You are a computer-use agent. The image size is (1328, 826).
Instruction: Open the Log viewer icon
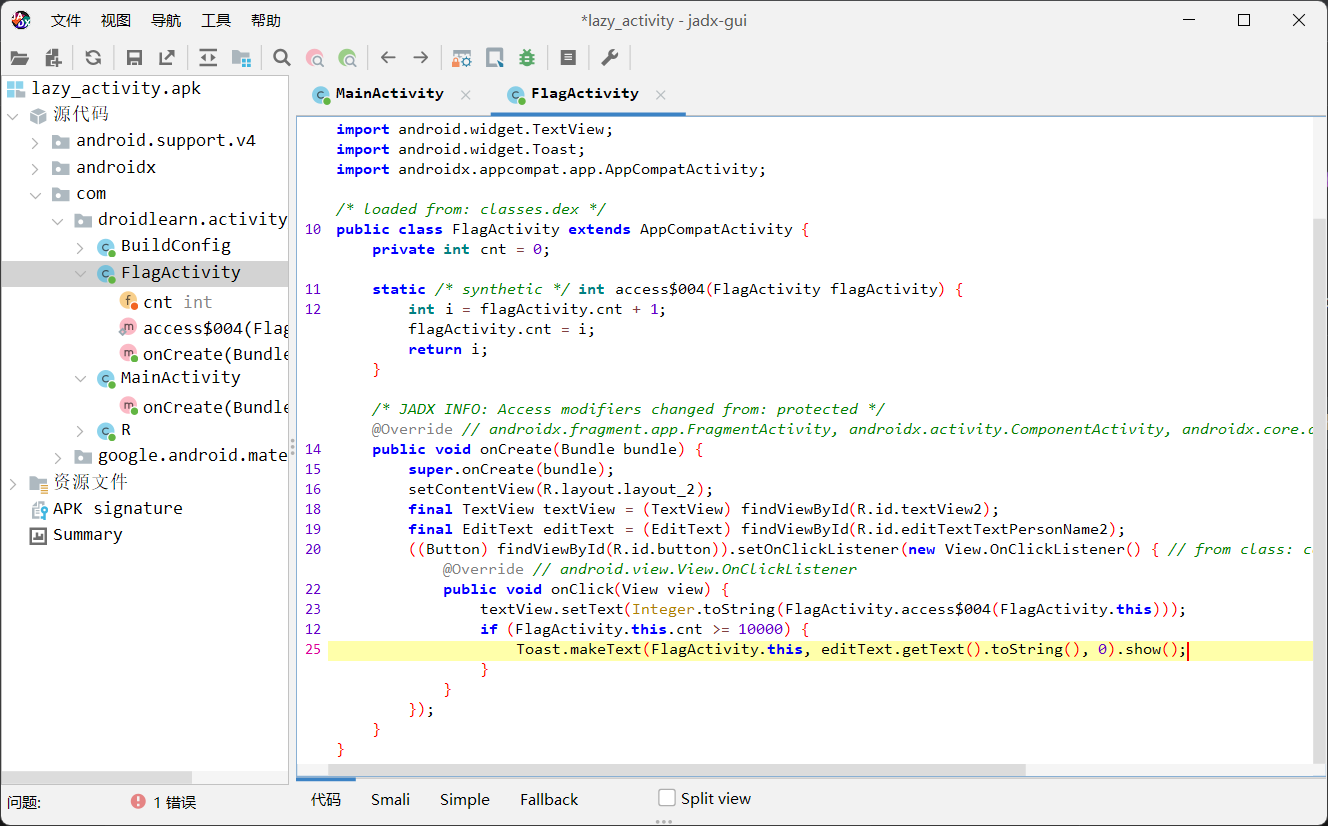click(568, 58)
